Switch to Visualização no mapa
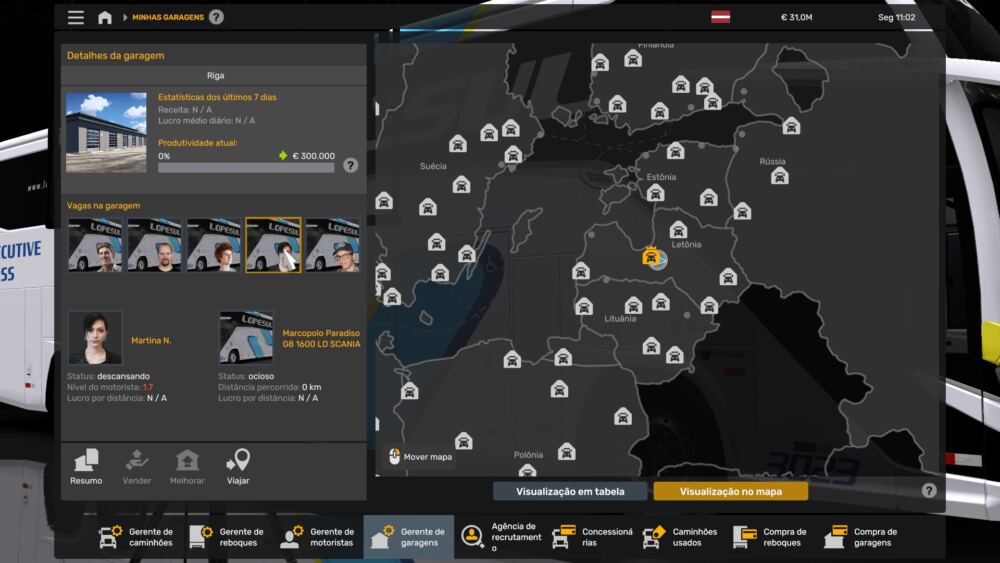The height and width of the screenshot is (563, 1000). 730,491
